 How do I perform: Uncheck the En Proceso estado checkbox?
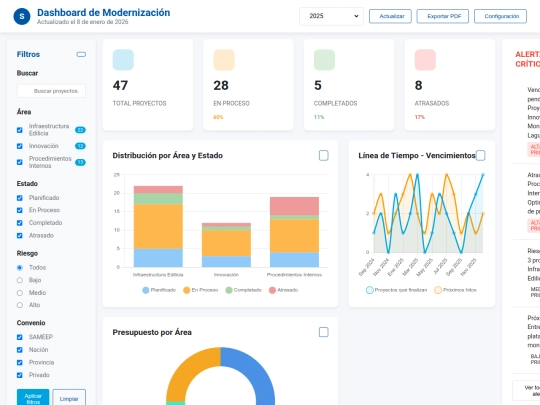pyautogui.click(x=20, y=210)
